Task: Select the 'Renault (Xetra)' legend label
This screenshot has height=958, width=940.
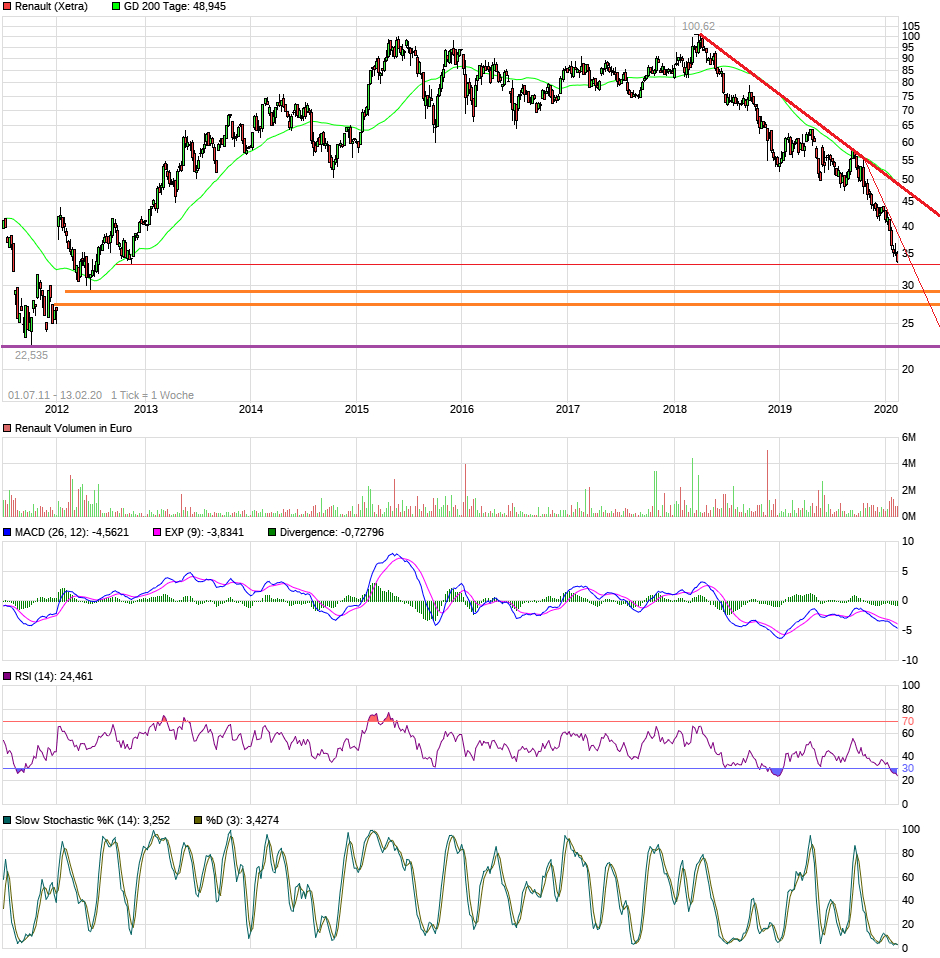Action: 51,6
